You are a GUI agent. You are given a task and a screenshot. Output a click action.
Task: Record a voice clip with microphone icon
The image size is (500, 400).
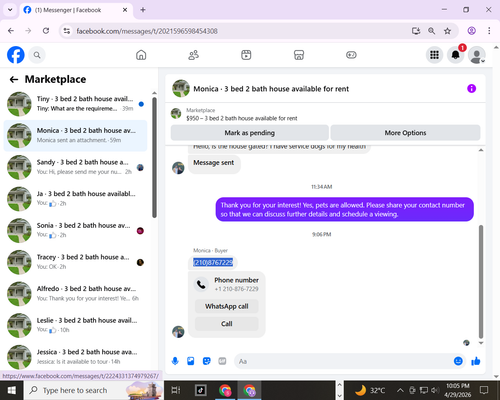click(175, 361)
